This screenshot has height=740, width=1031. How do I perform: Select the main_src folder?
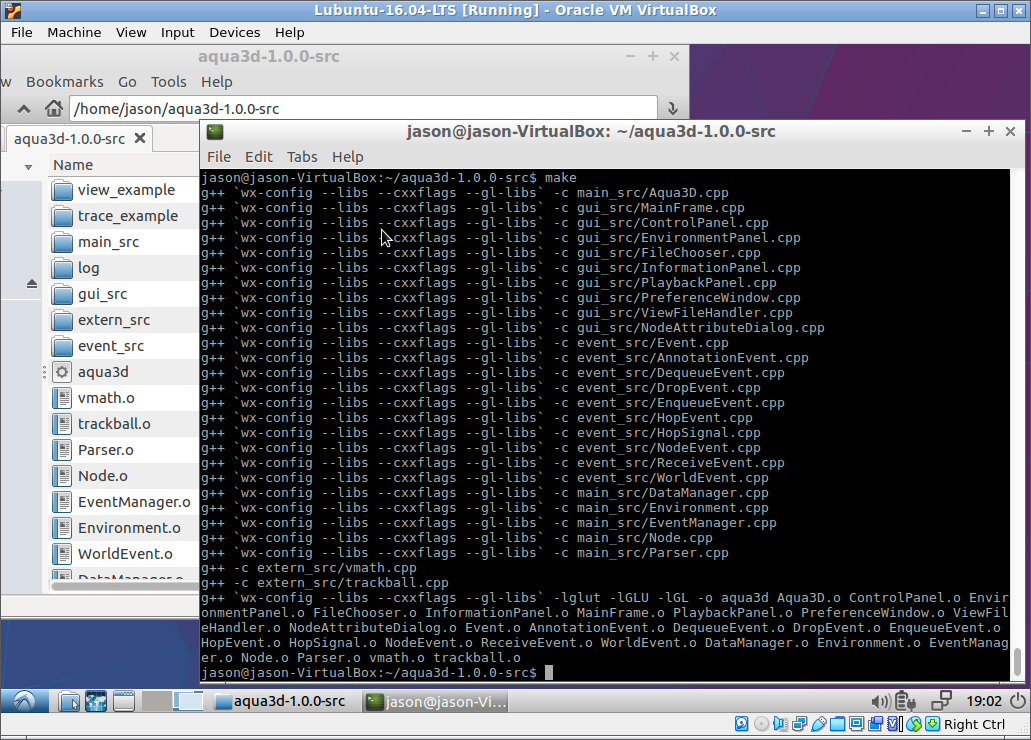coord(125,242)
